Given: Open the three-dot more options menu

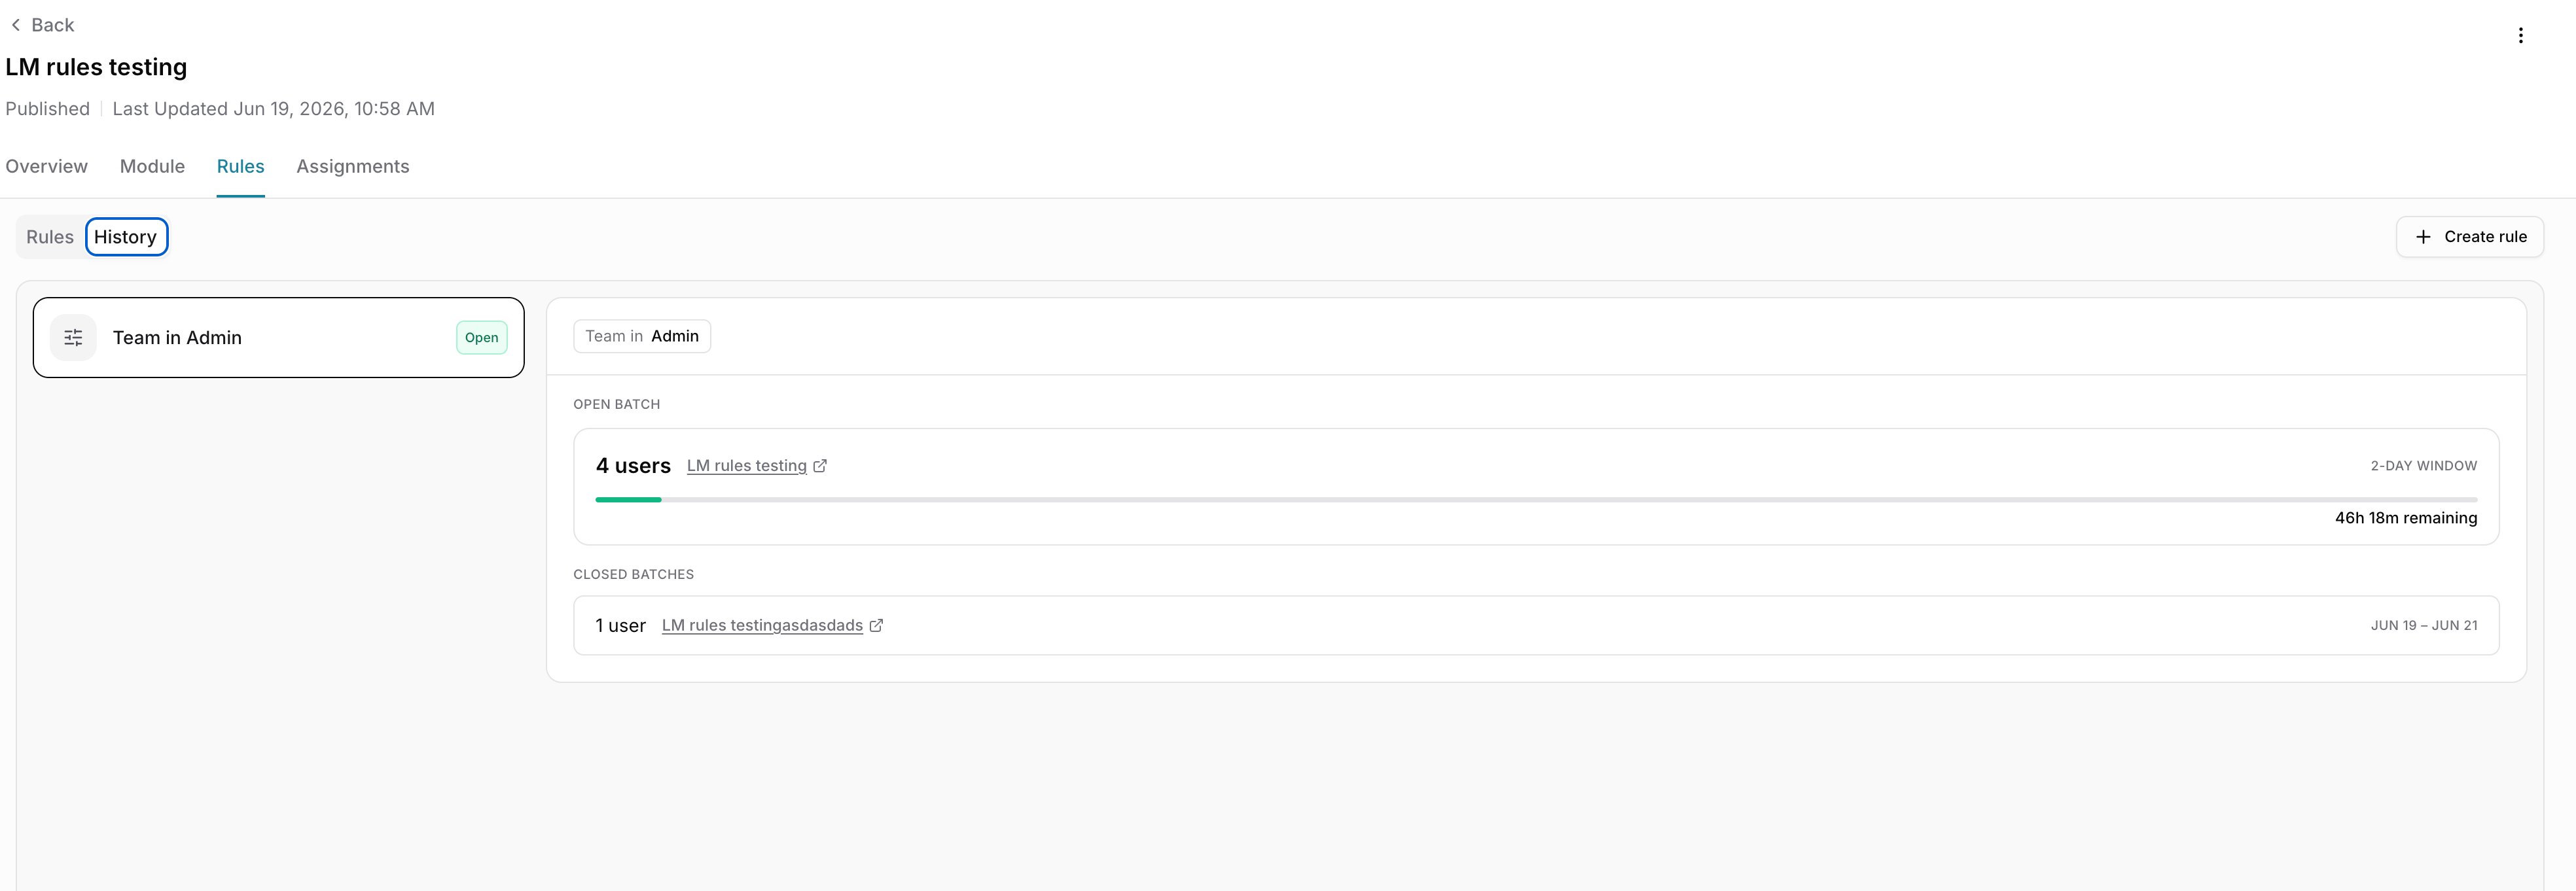Looking at the screenshot, I should click(x=2520, y=36).
